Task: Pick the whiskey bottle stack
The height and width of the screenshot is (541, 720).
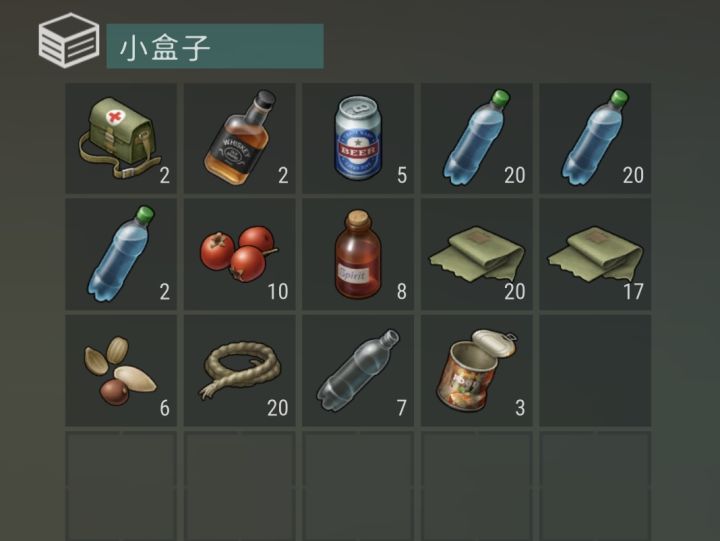Action: (240, 138)
